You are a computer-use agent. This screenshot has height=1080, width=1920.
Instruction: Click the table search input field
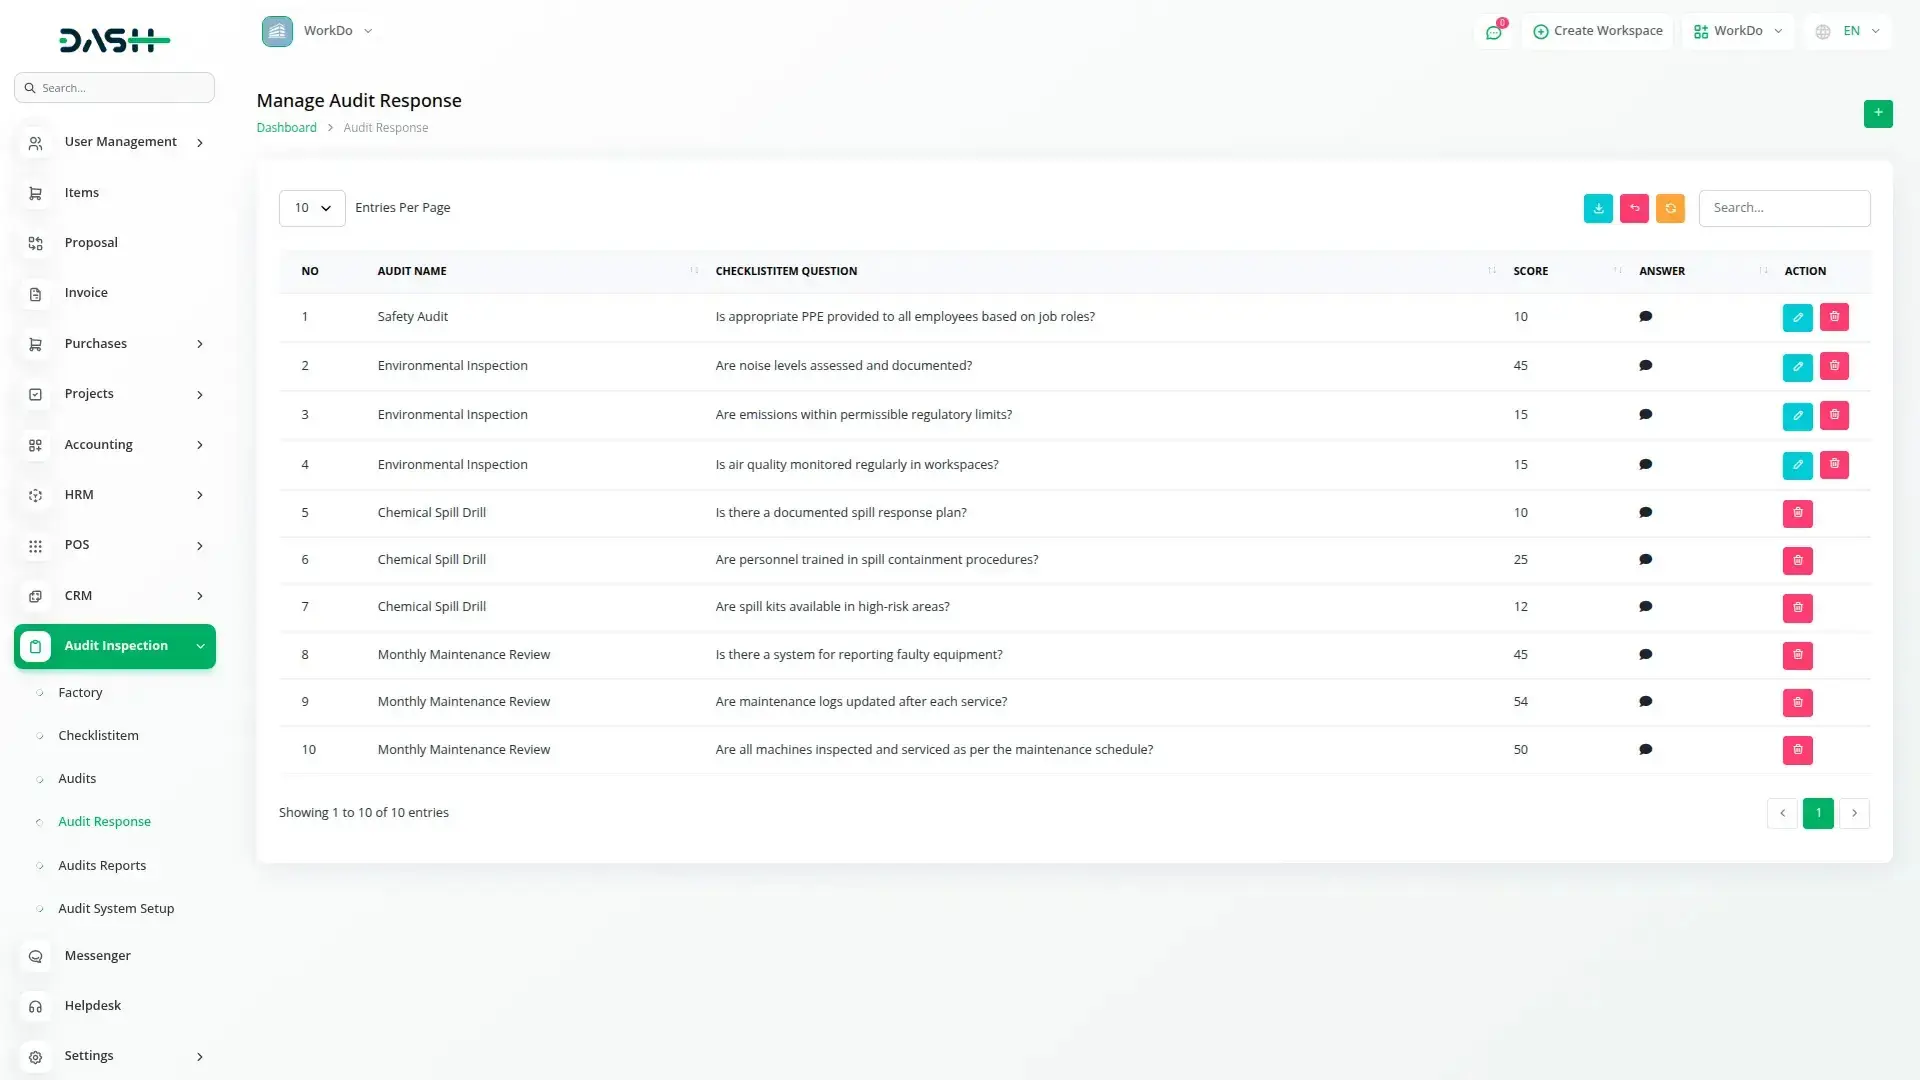tap(1784, 208)
